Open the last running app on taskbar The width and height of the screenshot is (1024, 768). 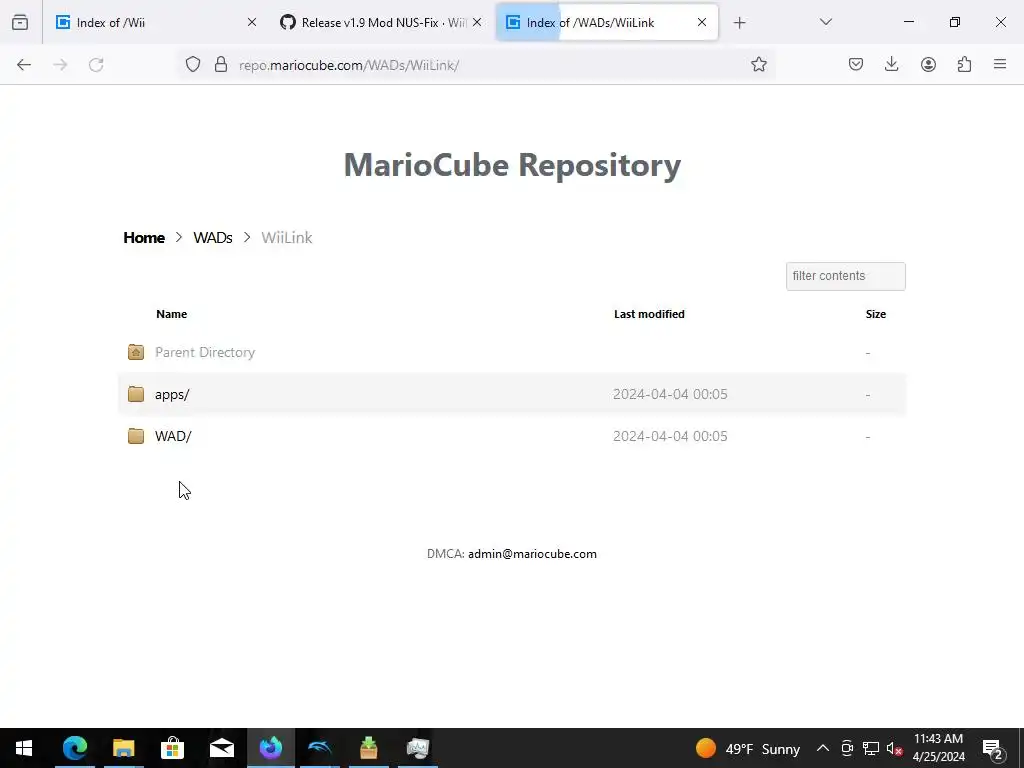coord(417,748)
